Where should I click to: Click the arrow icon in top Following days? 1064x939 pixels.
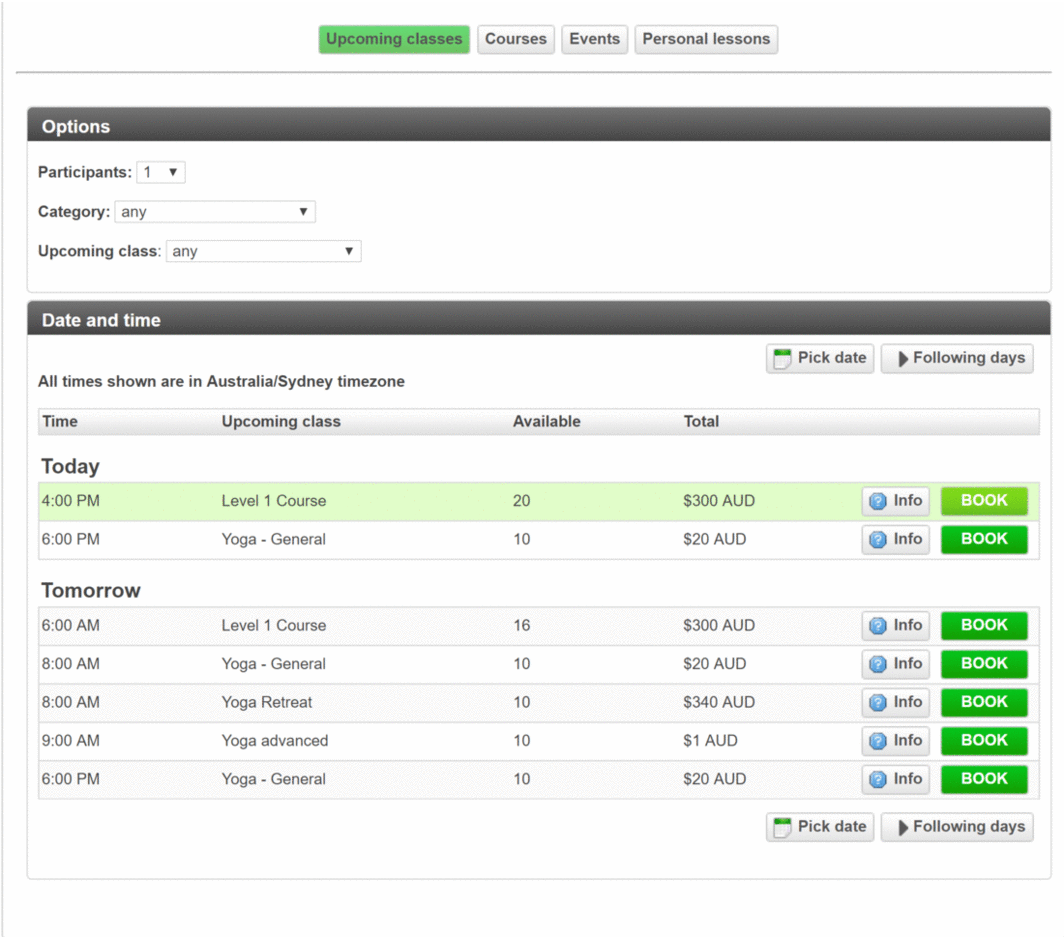pos(903,359)
